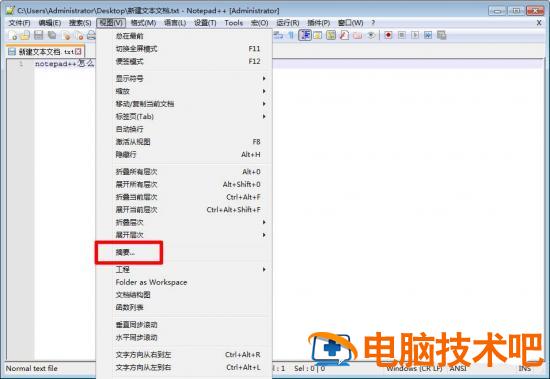Click the Function List toolbar icon
Viewport: 550px width, 379px height.
point(344,35)
